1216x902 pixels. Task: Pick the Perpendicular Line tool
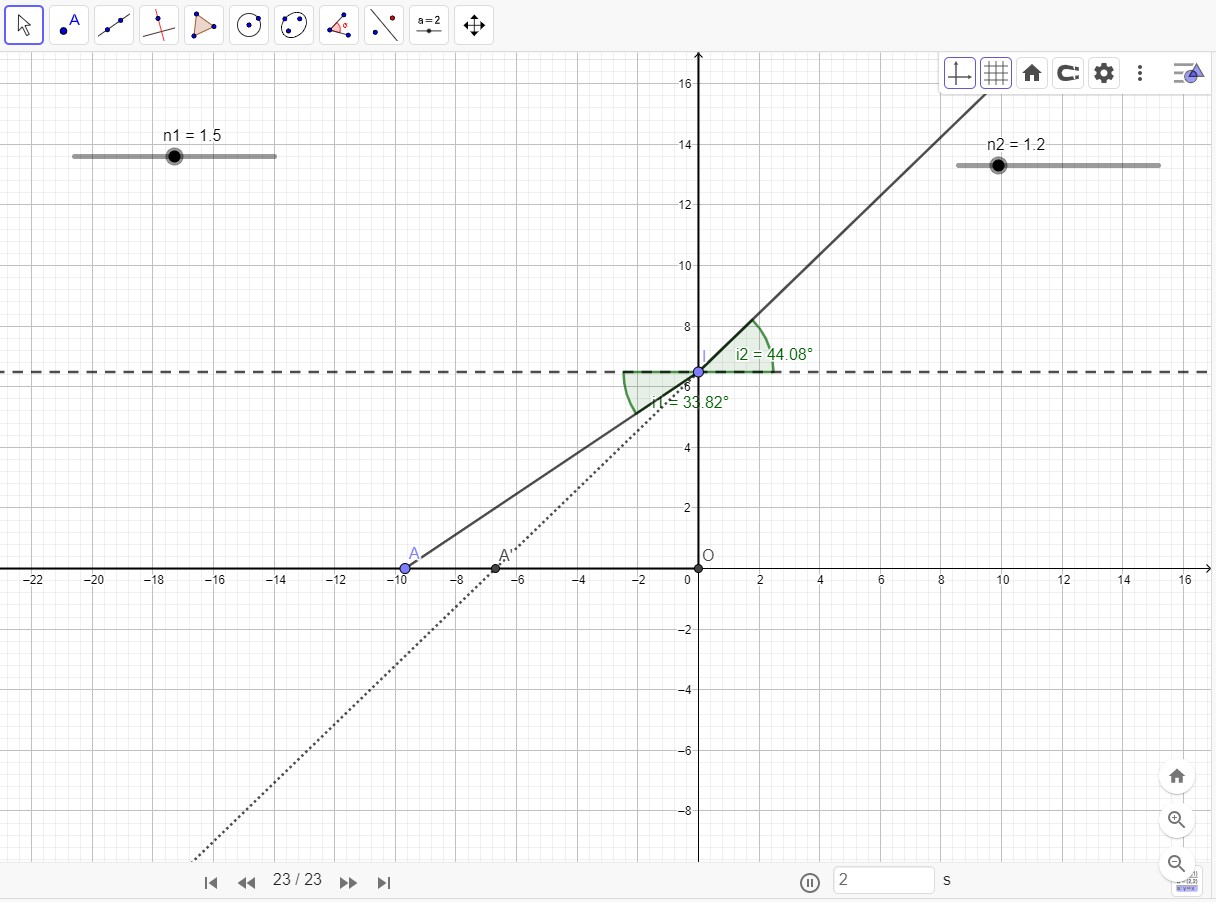(x=159, y=25)
